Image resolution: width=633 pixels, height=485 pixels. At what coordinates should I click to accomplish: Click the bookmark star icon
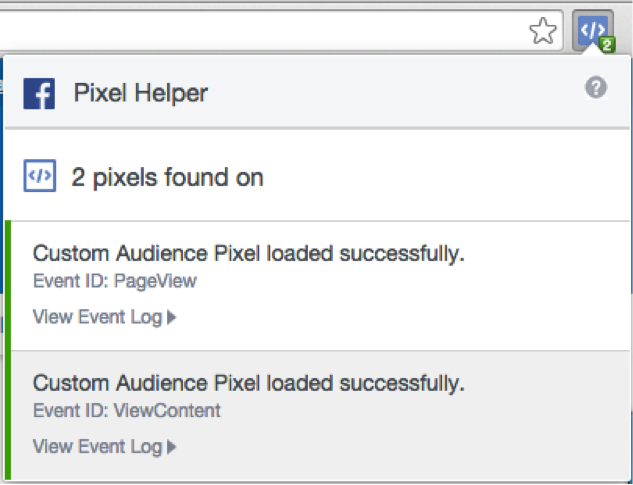coord(542,31)
